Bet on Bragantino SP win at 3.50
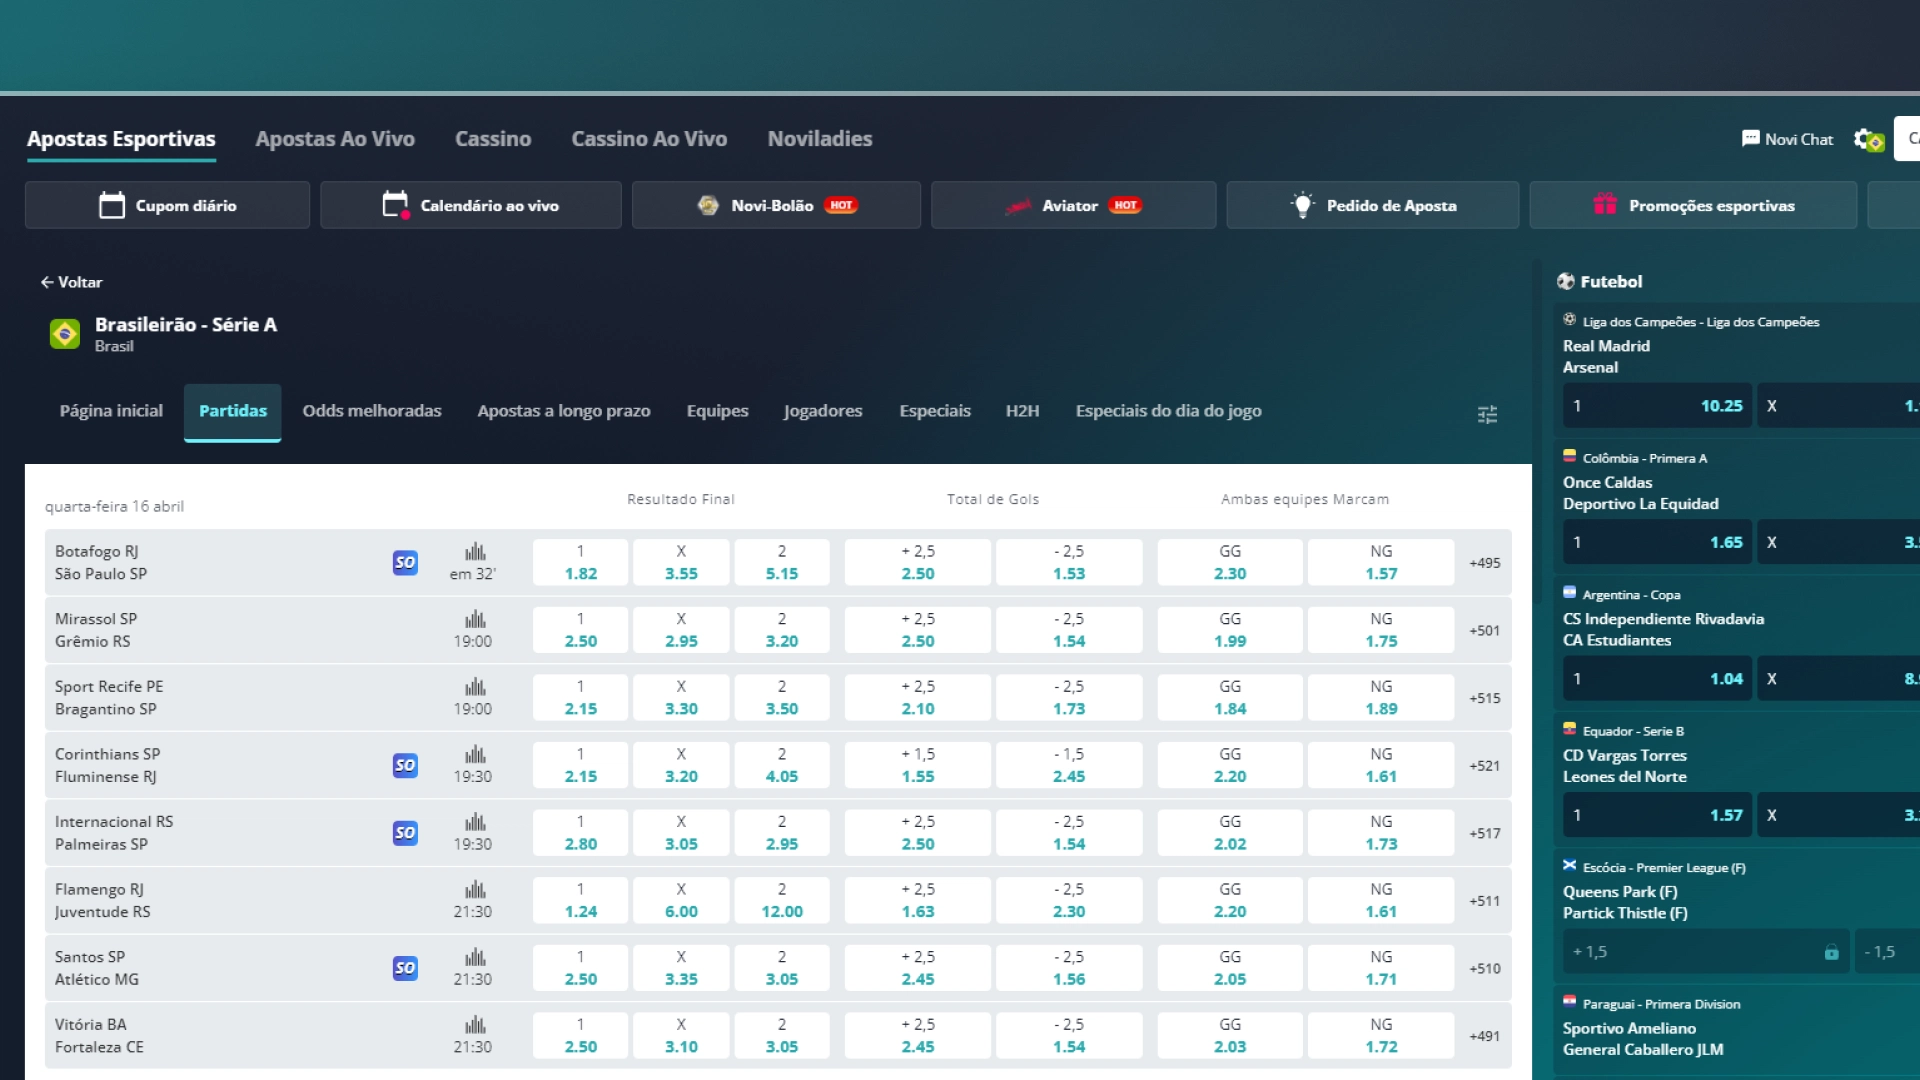 (782, 697)
